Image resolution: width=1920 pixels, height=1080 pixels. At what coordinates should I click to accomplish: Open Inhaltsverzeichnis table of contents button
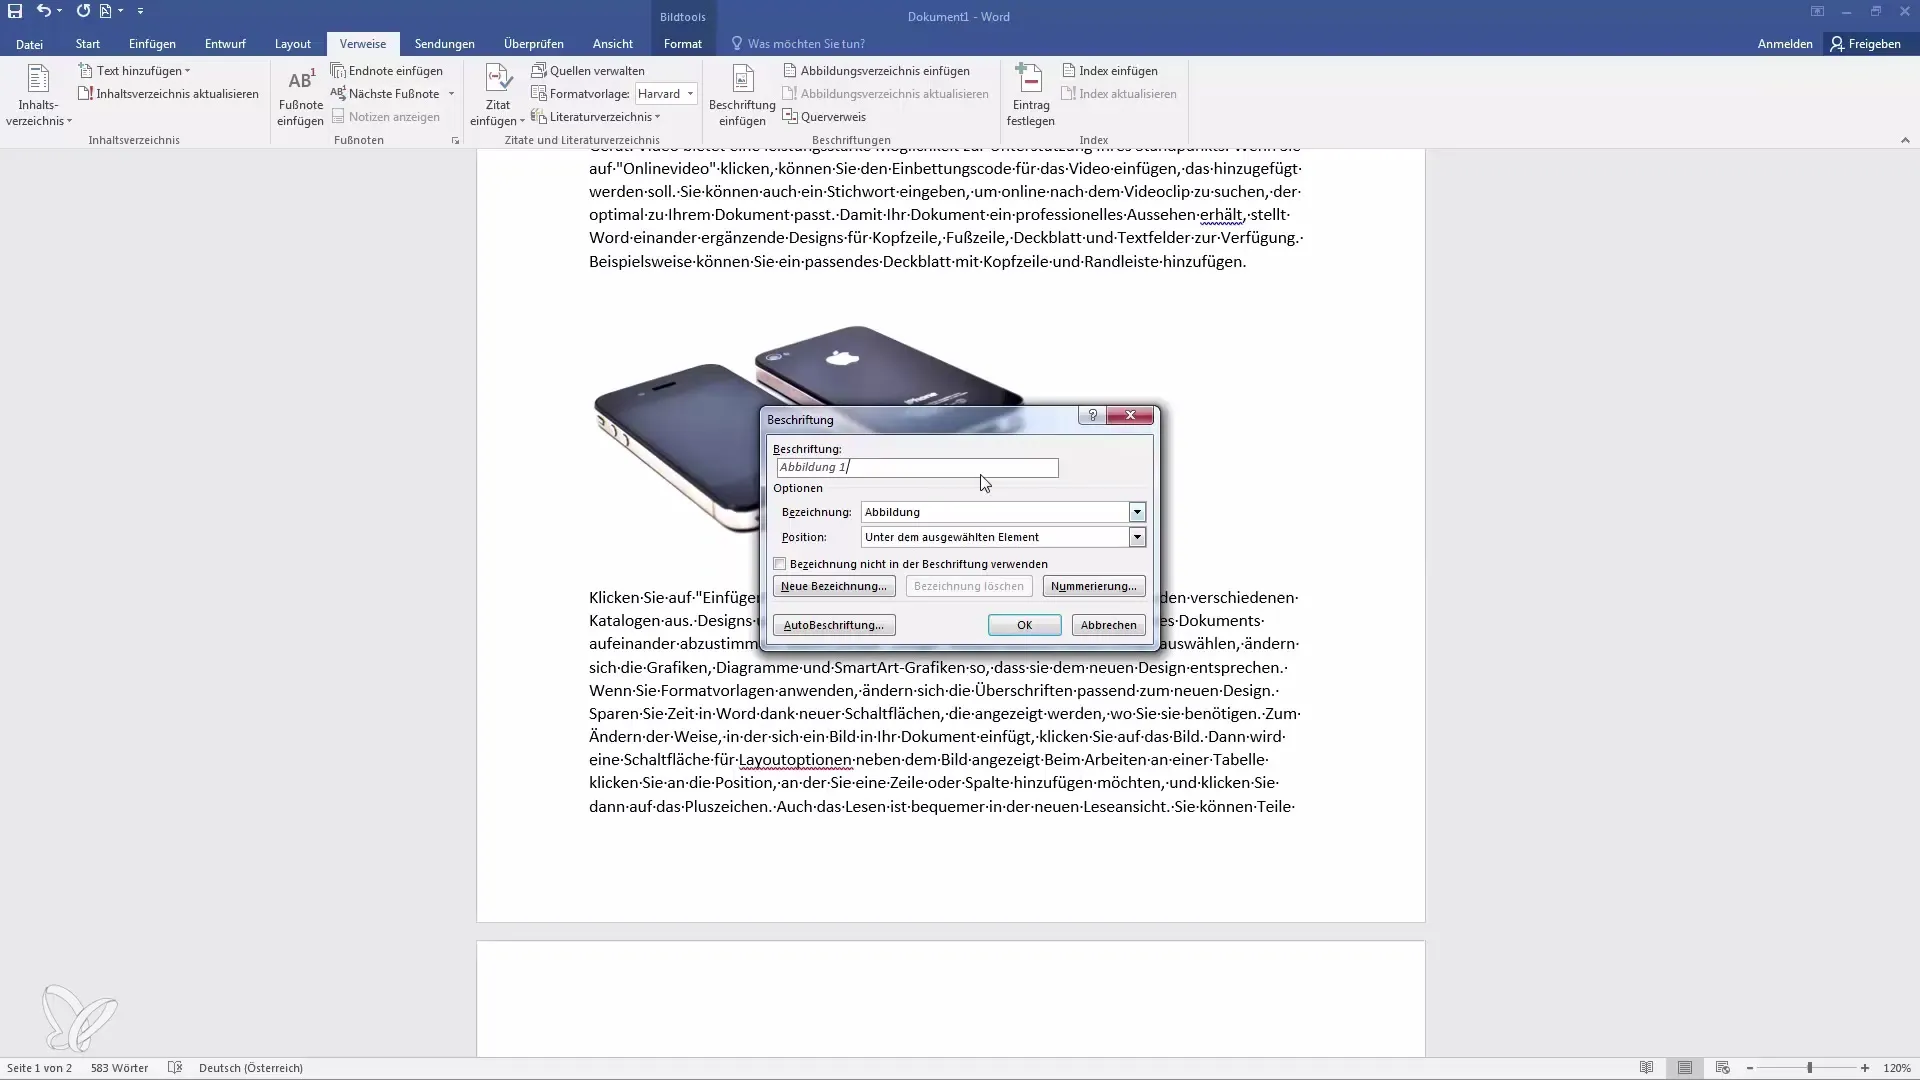tap(39, 96)
